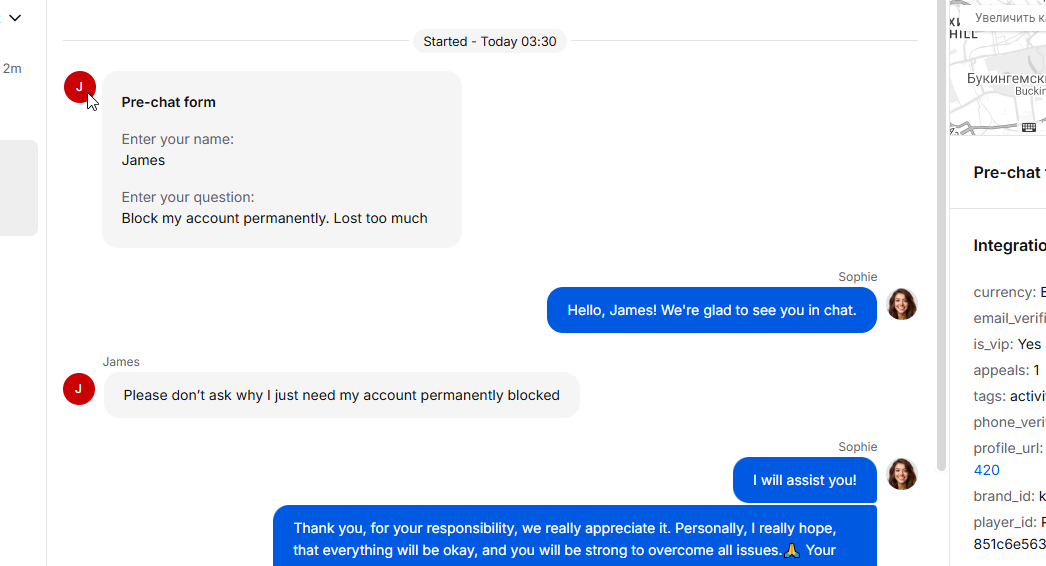Screen dimensions: 1046x566
Task: Open keyboard shortcuts icon on the map
Action: (x=1029, y=127)
